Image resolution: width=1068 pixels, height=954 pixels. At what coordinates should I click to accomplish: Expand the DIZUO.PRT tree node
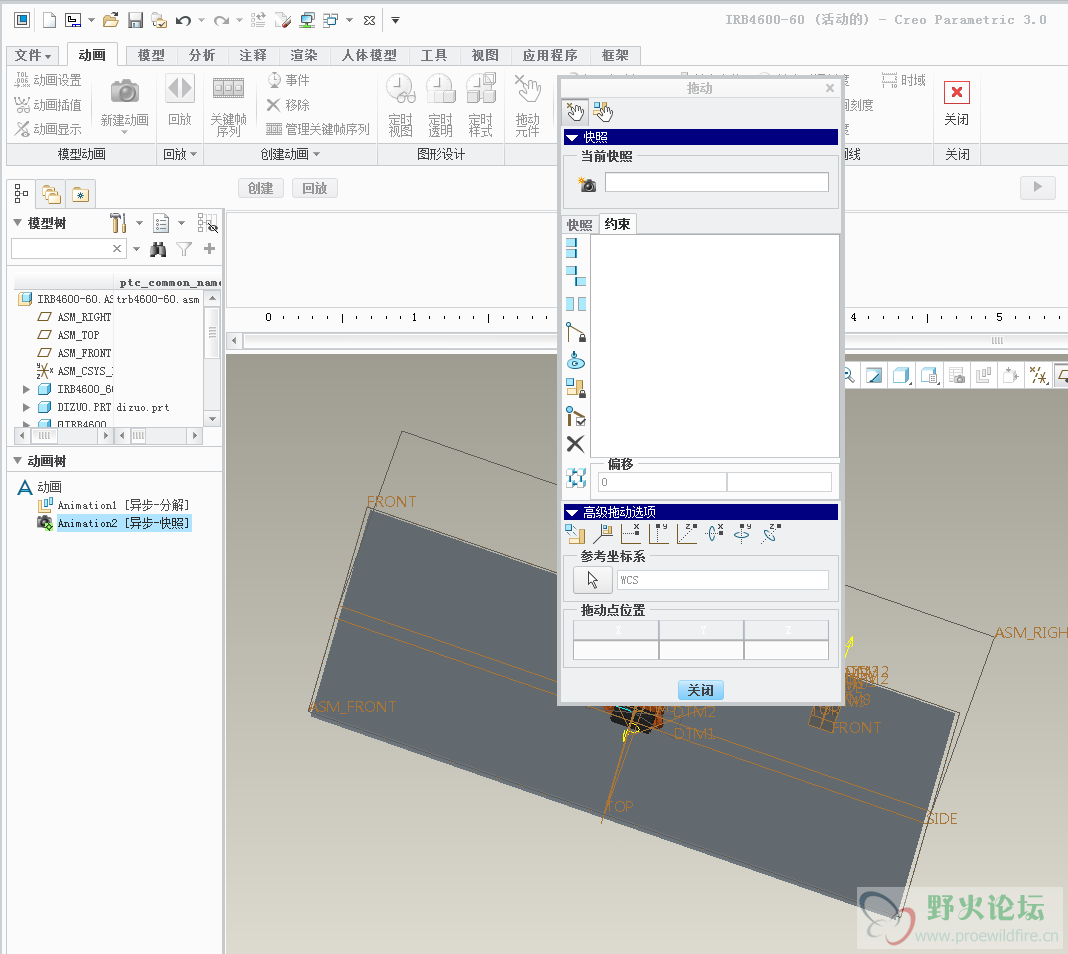click(26, 407)
